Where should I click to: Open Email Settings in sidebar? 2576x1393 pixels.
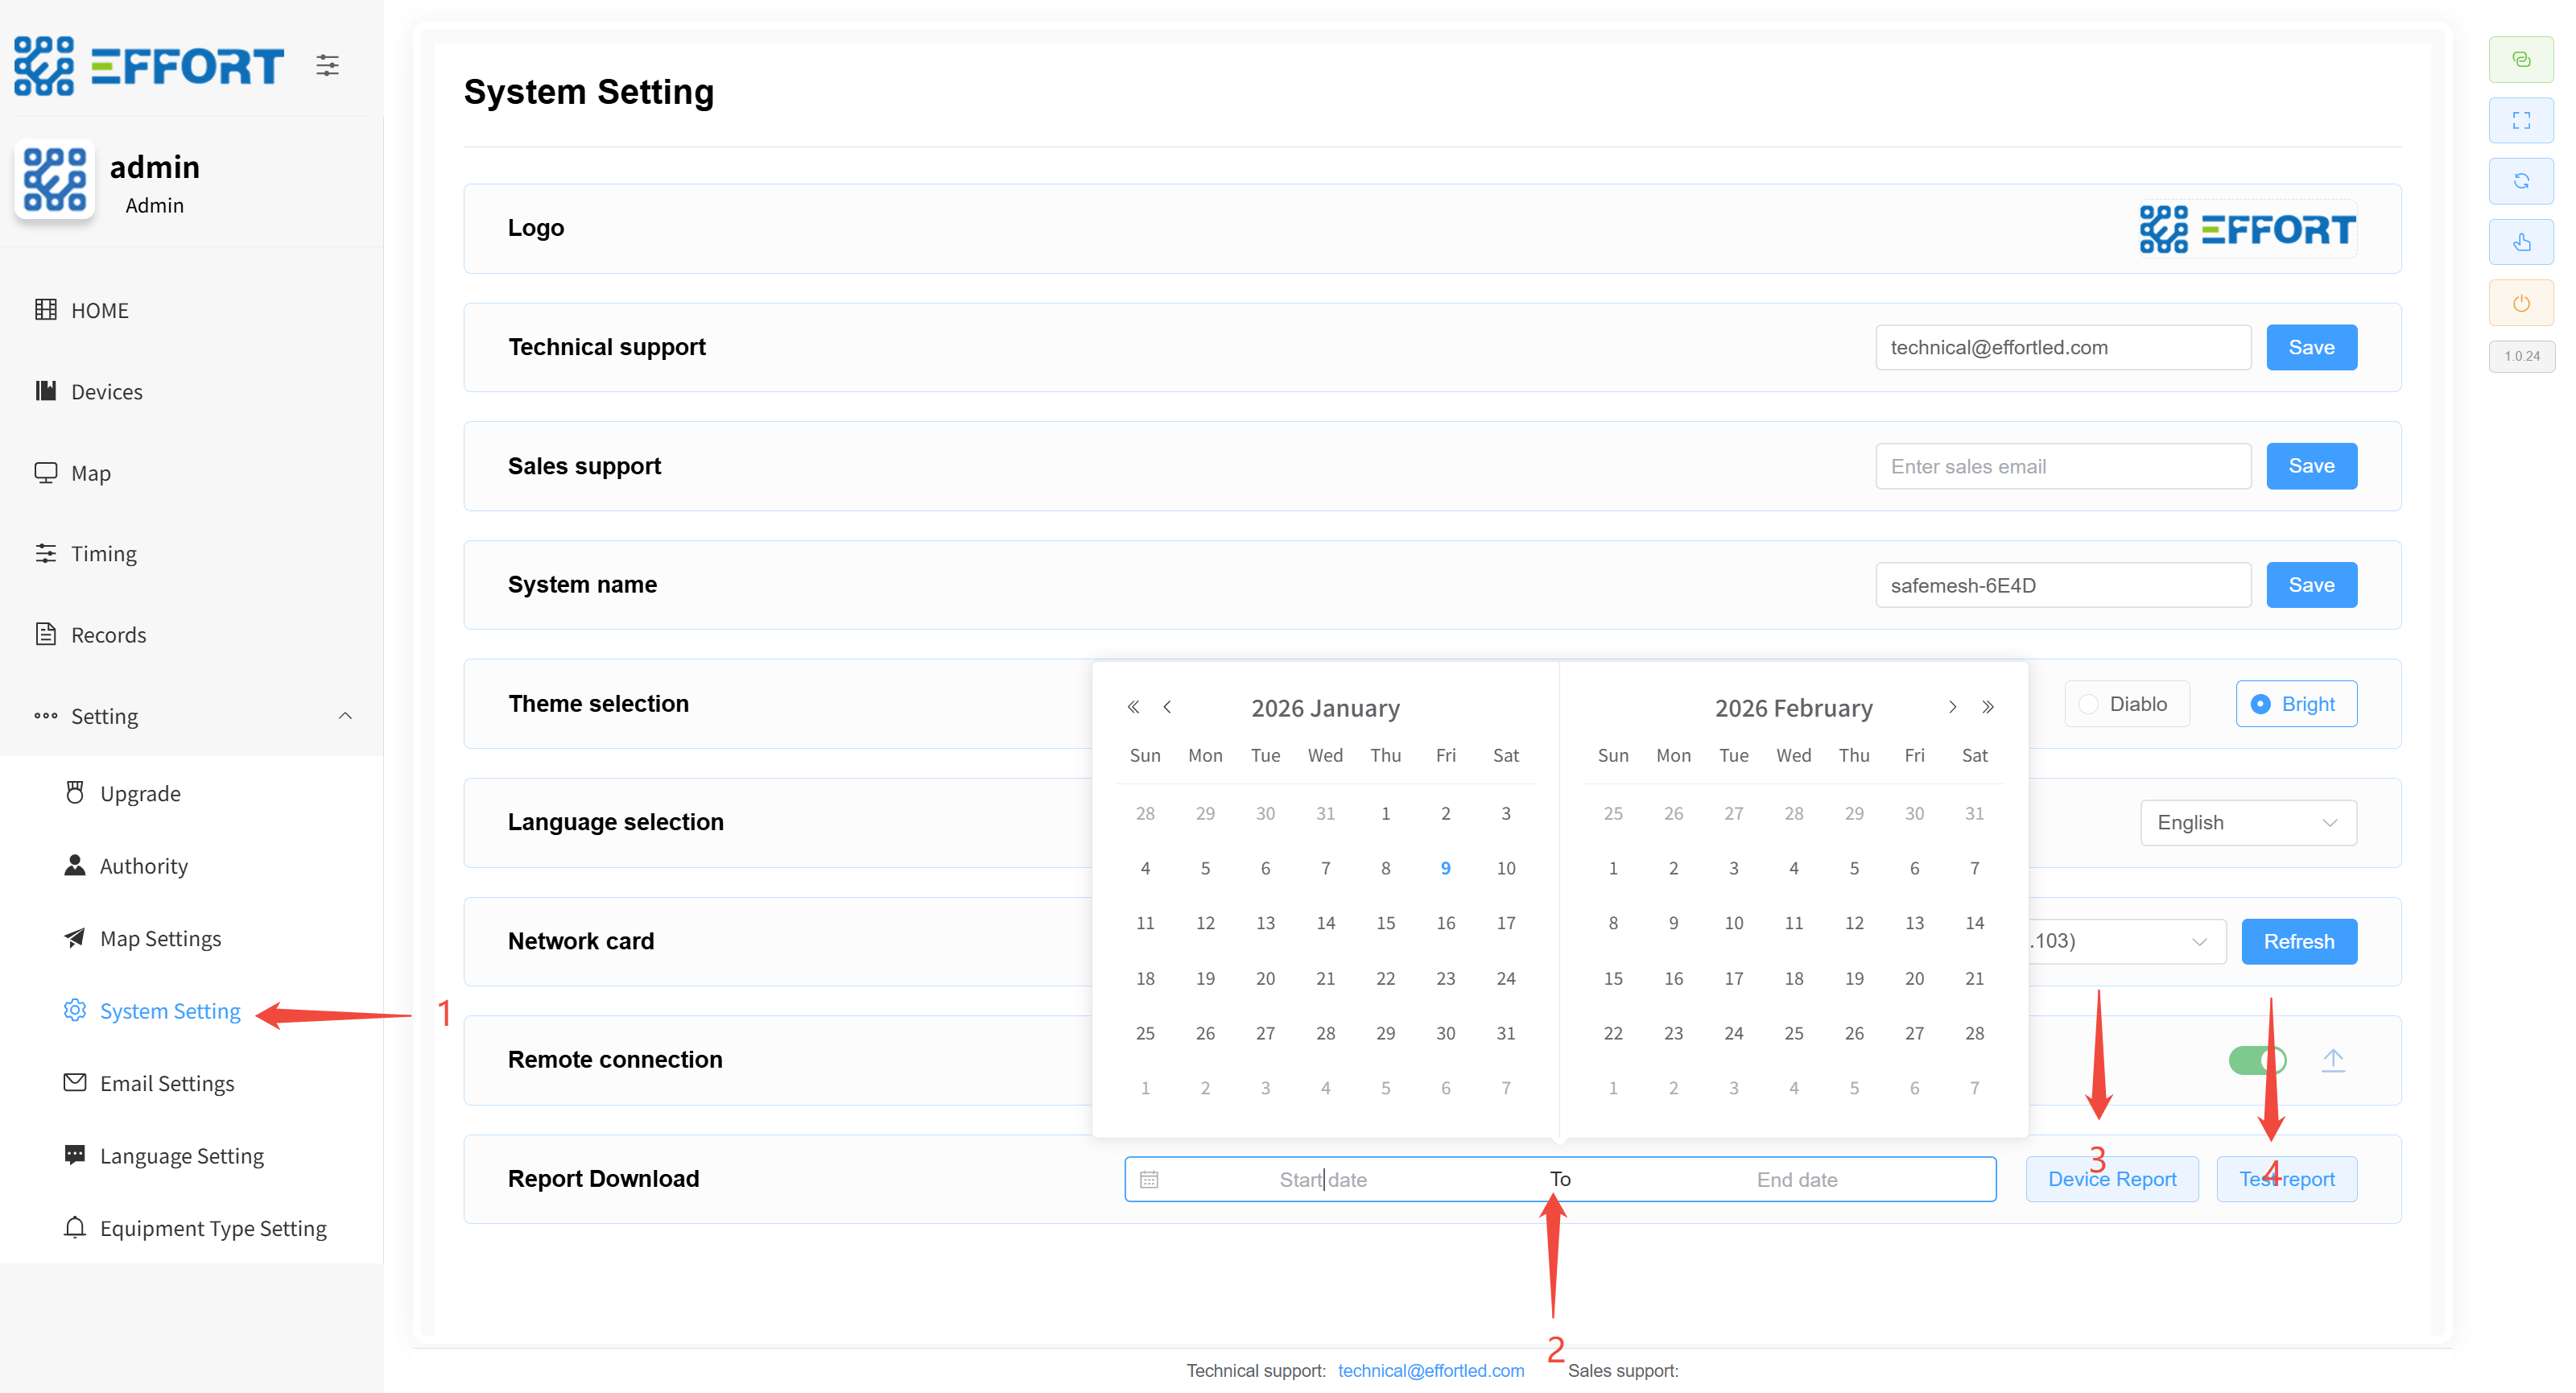[x=166, y=1083]
